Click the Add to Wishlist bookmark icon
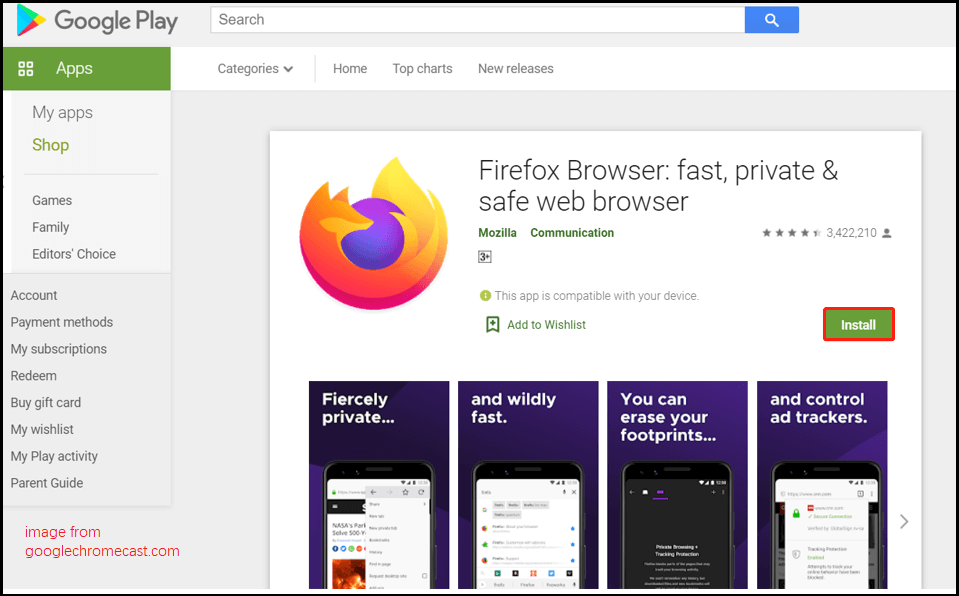Image resolution: width=959 pixels, height=596 pixels. pyautogui.click(x=492, y=324)
